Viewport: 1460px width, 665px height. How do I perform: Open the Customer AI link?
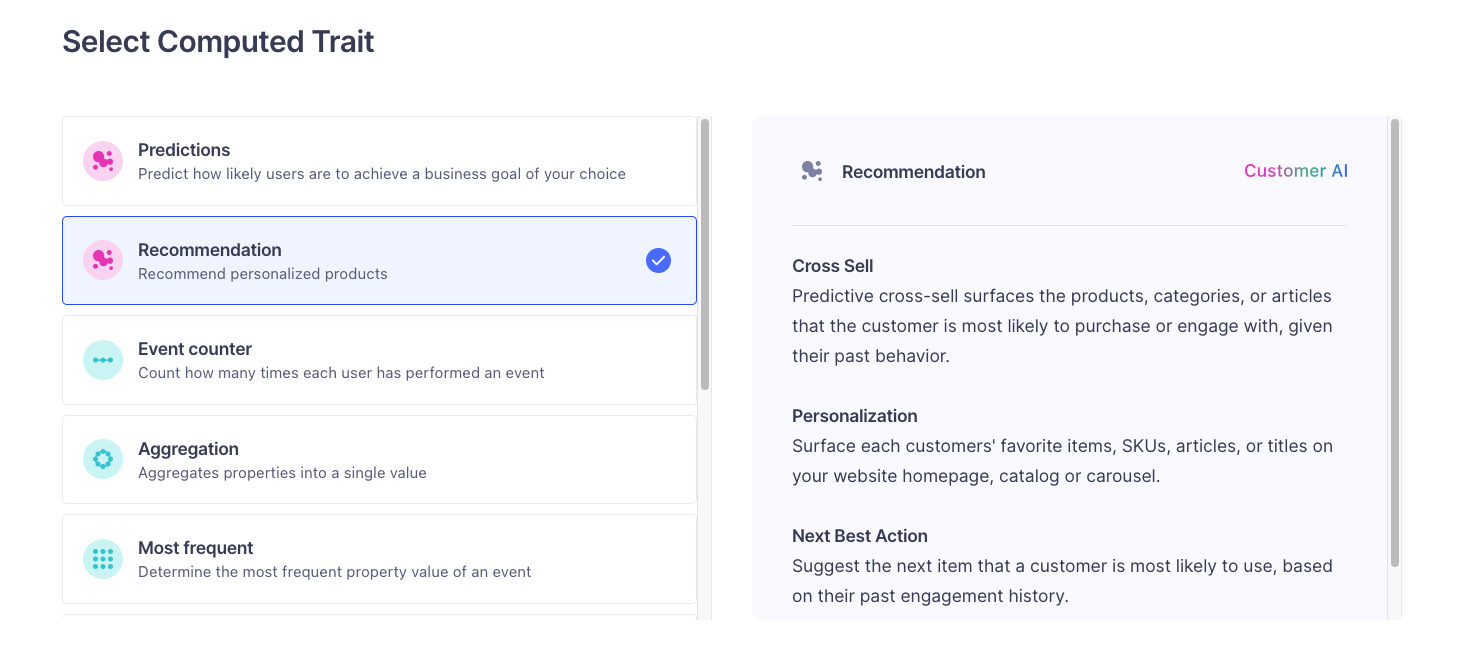1295,170
